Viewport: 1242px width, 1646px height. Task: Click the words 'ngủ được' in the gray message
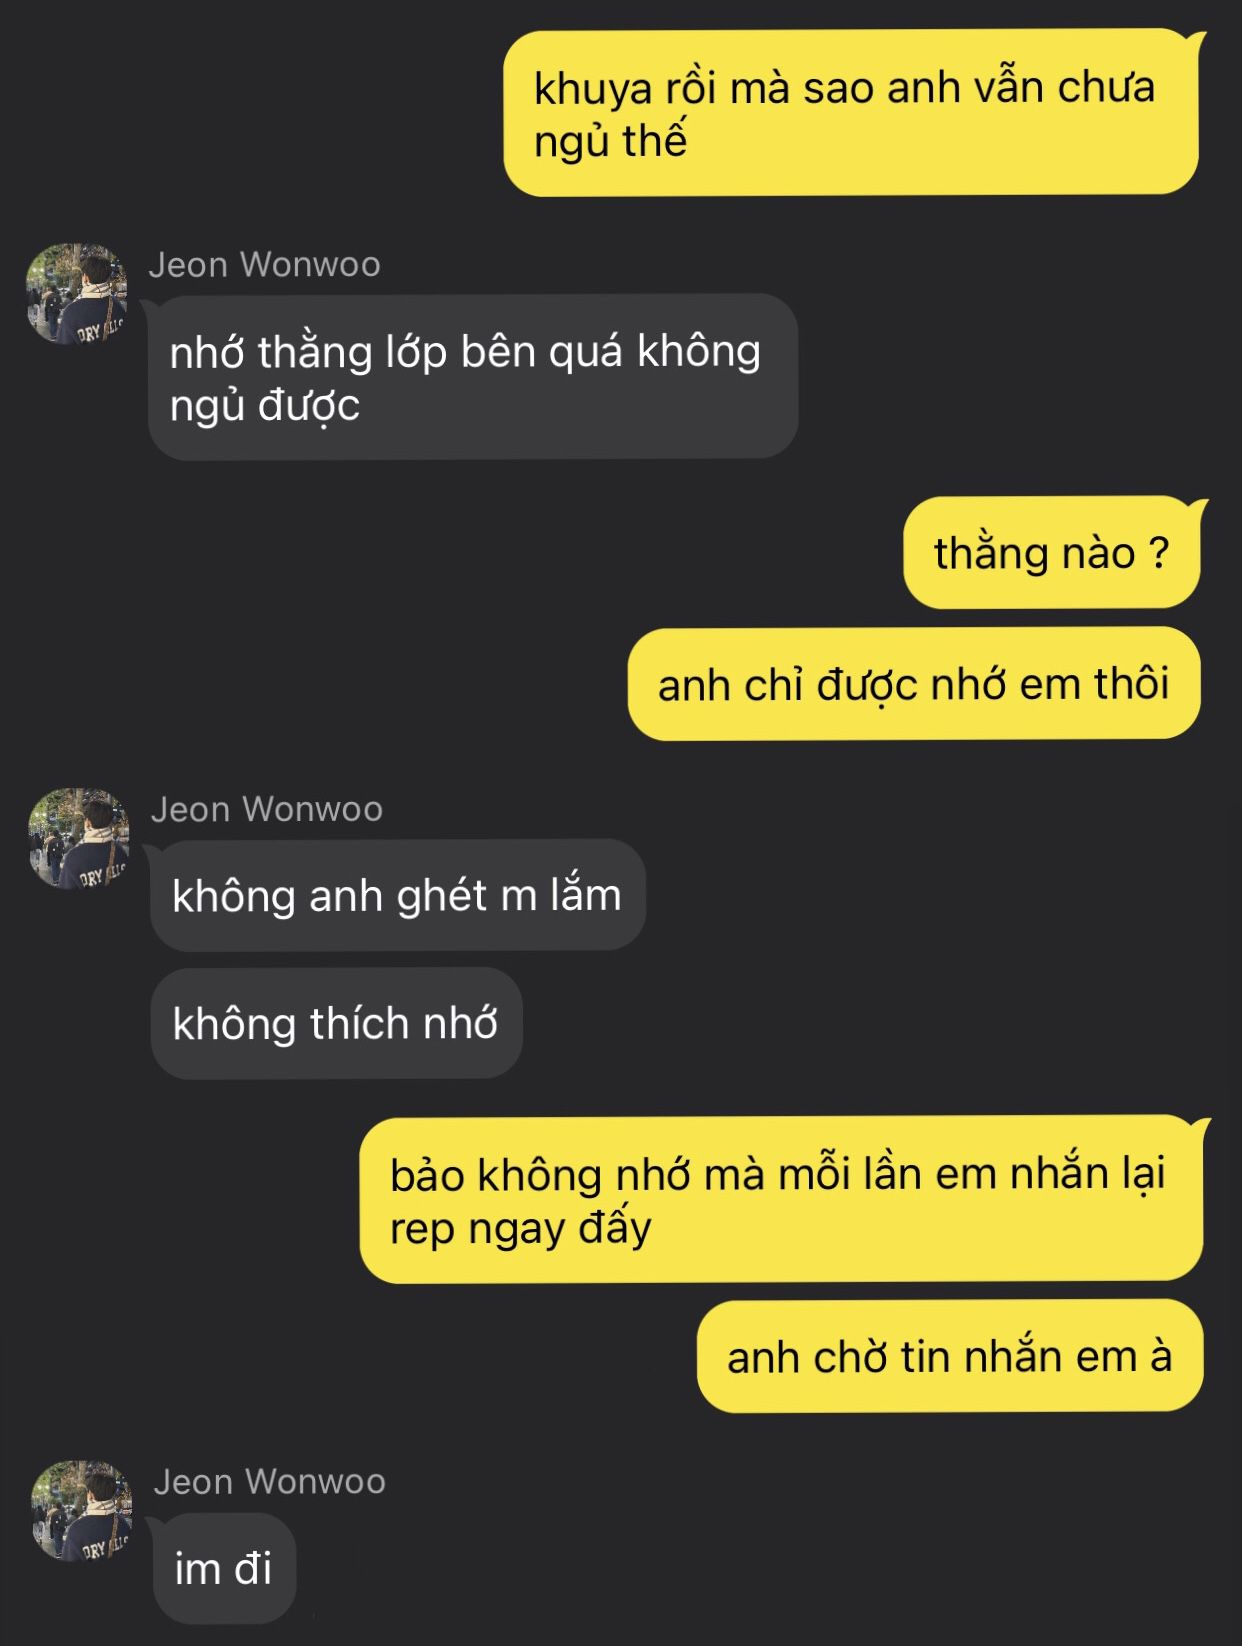pyautogui.click(x=265, y=406)
